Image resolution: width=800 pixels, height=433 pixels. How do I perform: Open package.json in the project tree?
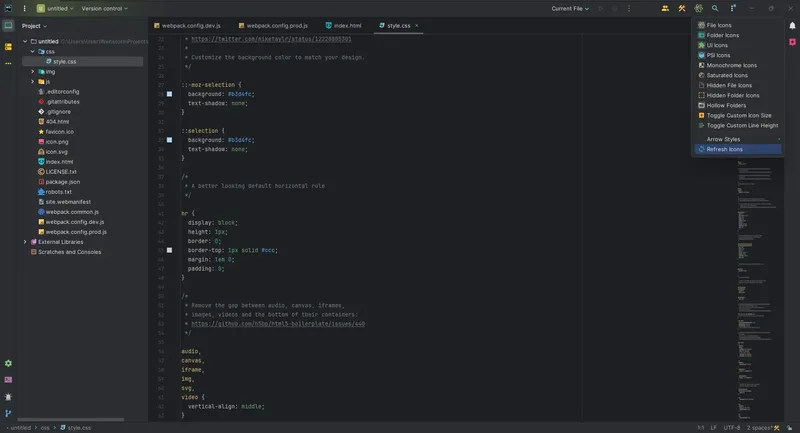(62, 181)
